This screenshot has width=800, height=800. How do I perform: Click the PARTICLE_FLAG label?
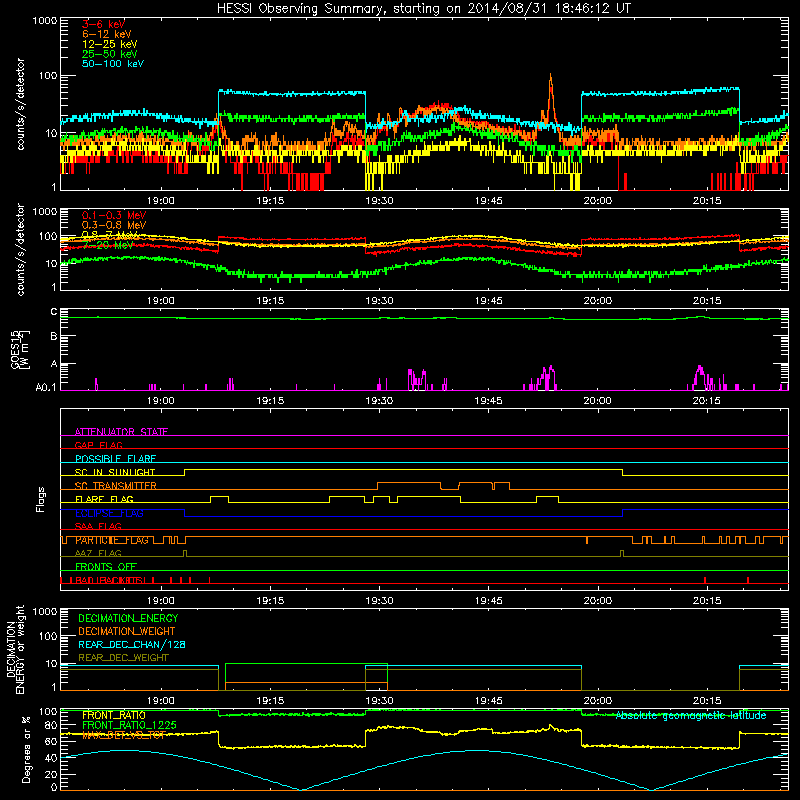coord(112,540)
